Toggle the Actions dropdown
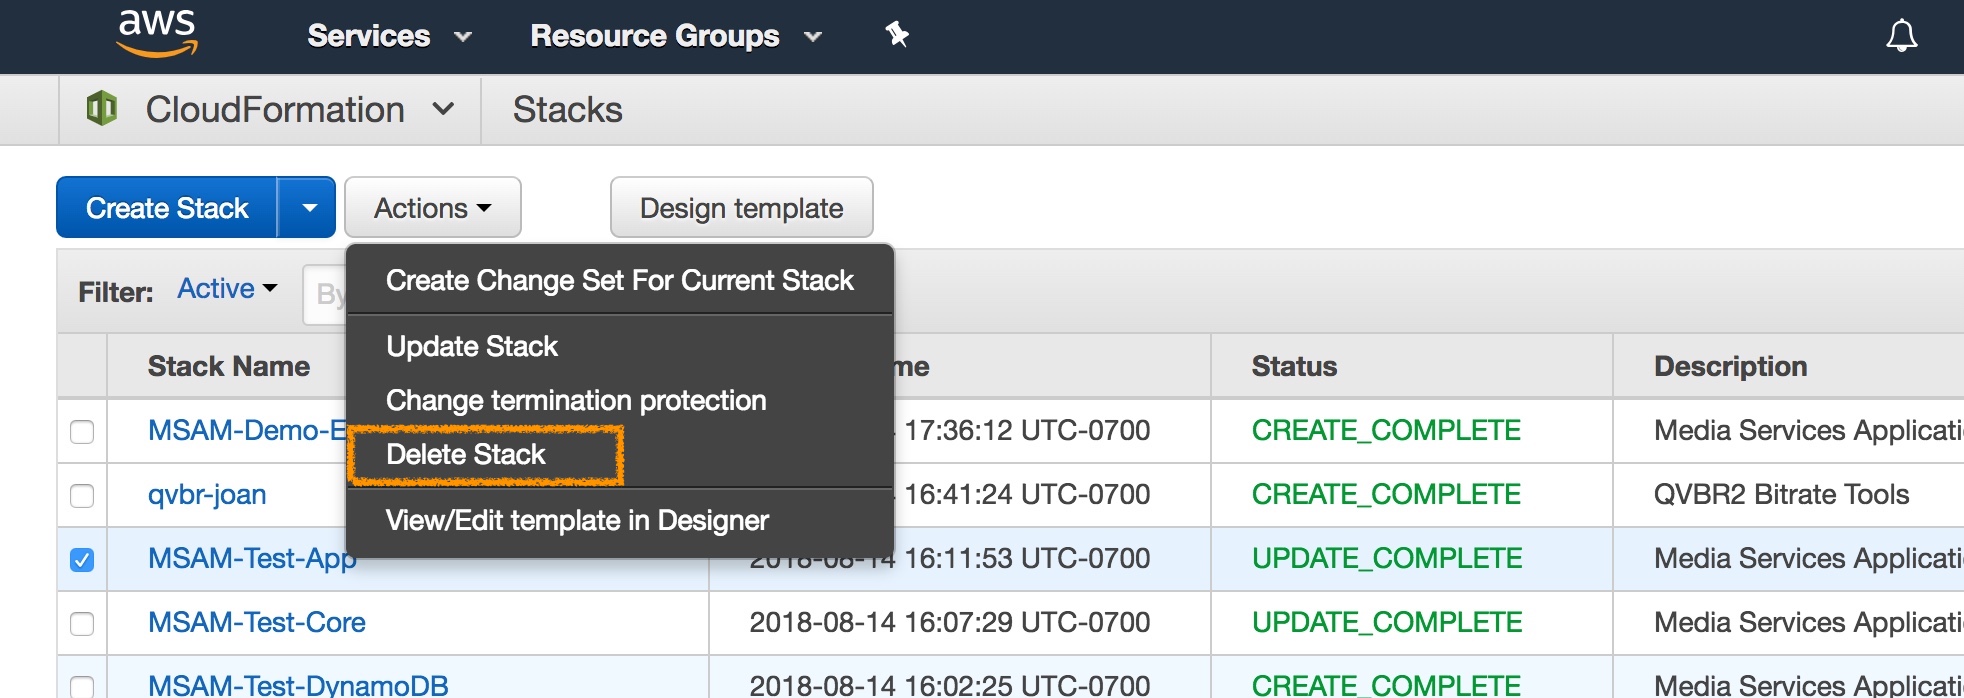Viewport: 1964px width, 698px height. 433,208
